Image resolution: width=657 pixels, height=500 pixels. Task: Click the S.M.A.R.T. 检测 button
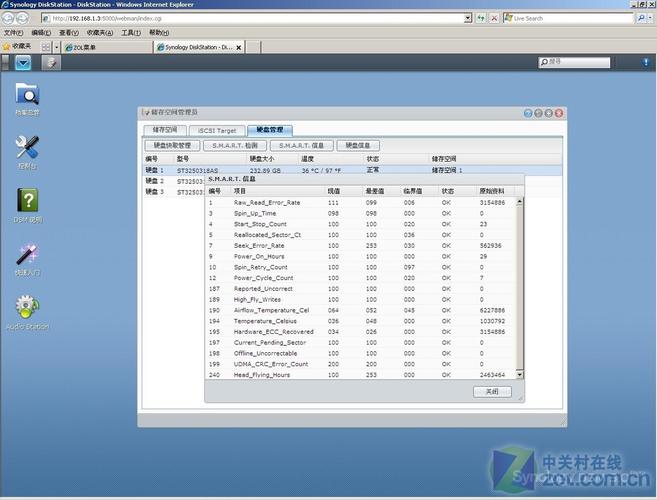(235, 145)
